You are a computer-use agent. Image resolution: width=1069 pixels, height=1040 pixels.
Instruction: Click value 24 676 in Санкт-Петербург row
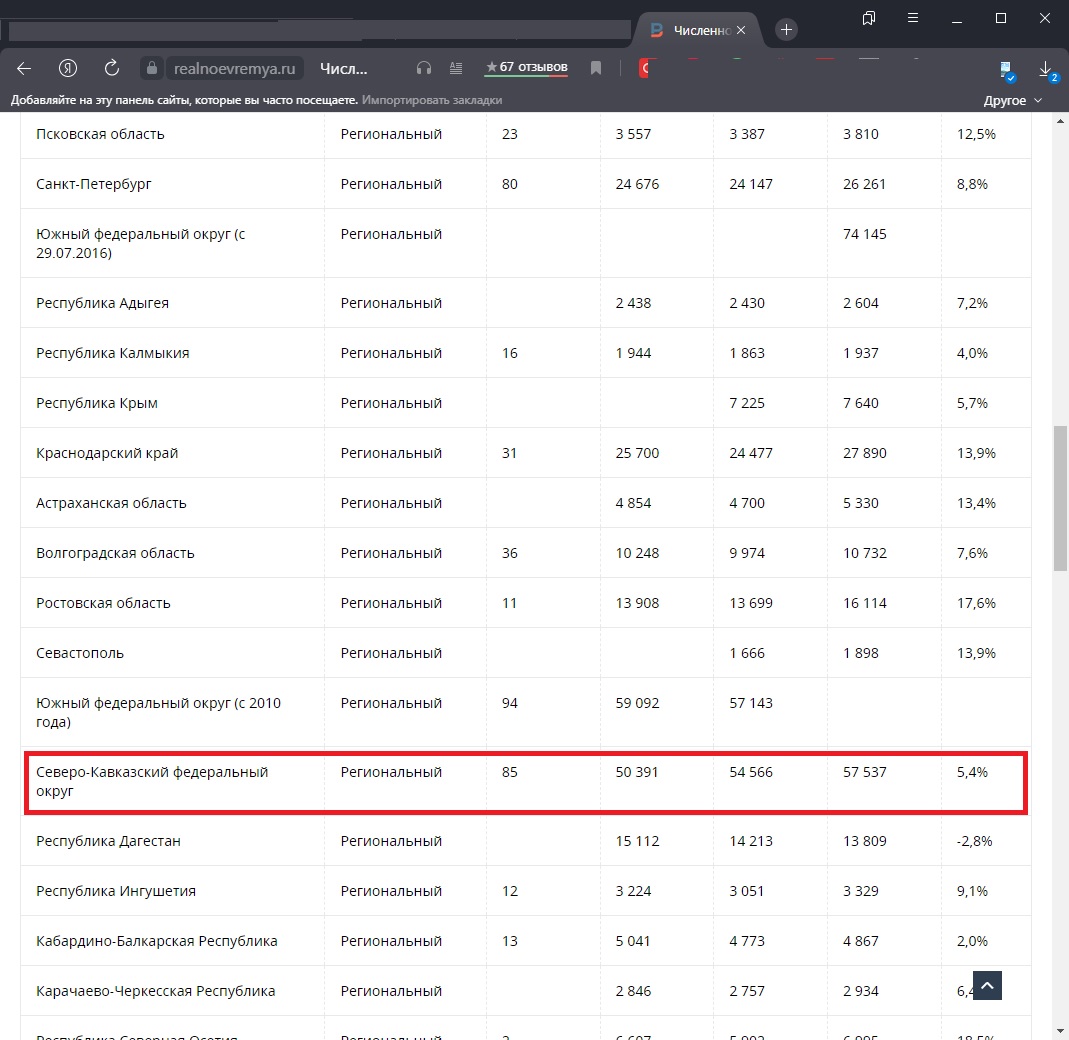tap(637, 184)
